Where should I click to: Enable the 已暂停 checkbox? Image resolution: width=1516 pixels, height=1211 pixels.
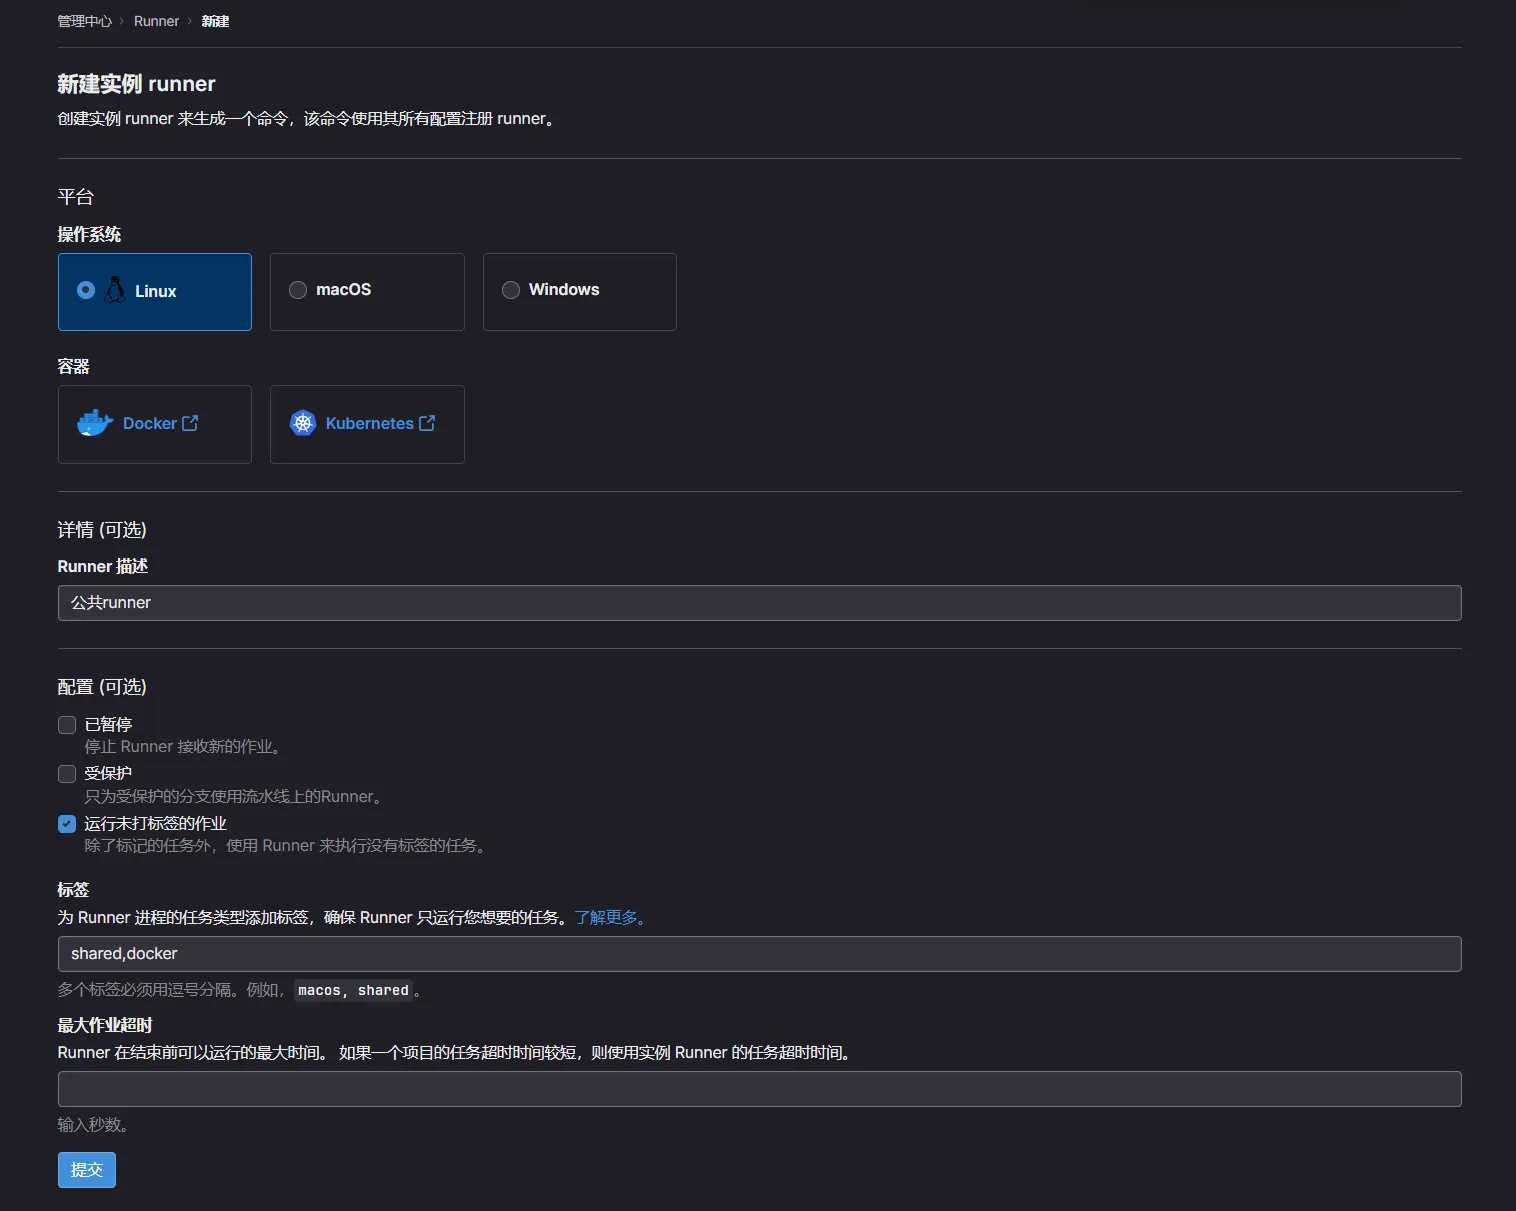[x=67, y=725]
